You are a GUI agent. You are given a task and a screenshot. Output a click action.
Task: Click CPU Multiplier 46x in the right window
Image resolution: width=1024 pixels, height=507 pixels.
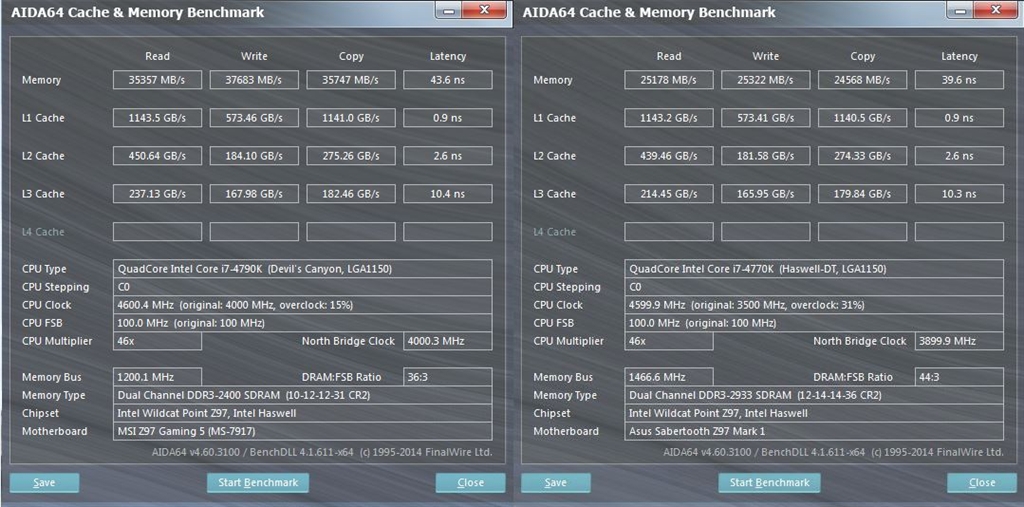(x=669, y=341)
